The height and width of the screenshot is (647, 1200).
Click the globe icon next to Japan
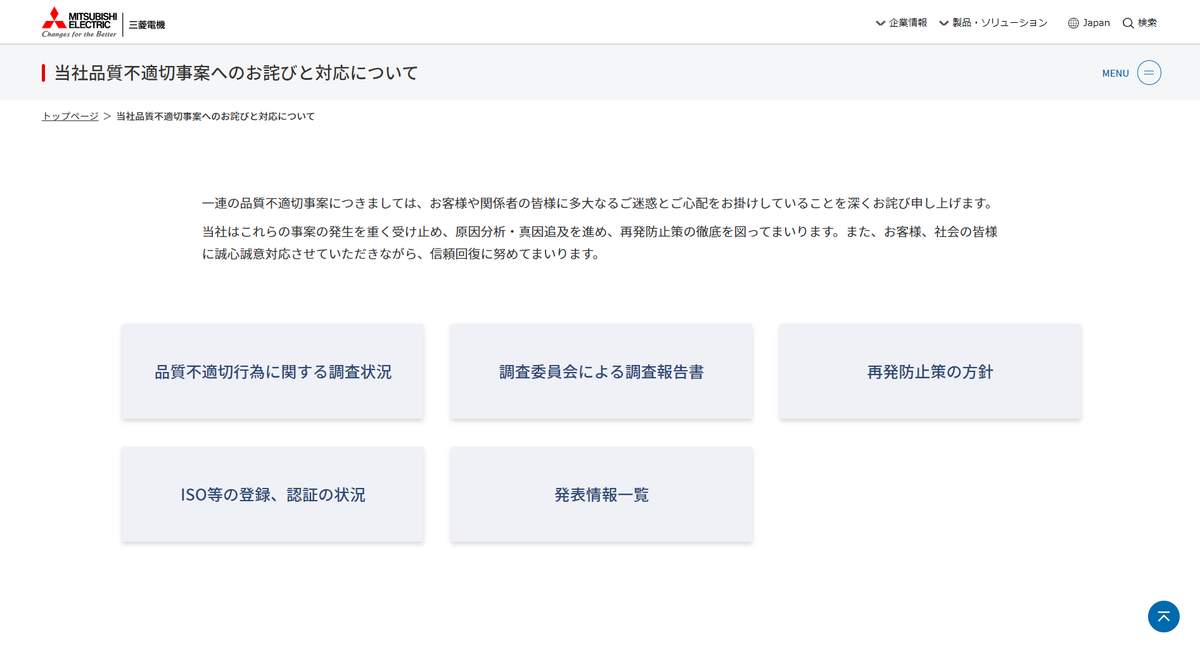1071,22
